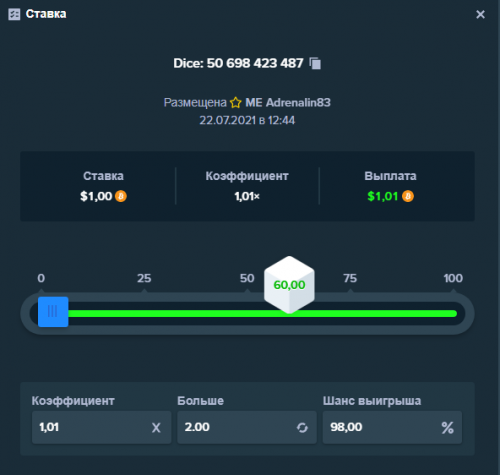500x475 pixels.
Task: Close the Ставка dialog
Action: [x=480, y=14]
